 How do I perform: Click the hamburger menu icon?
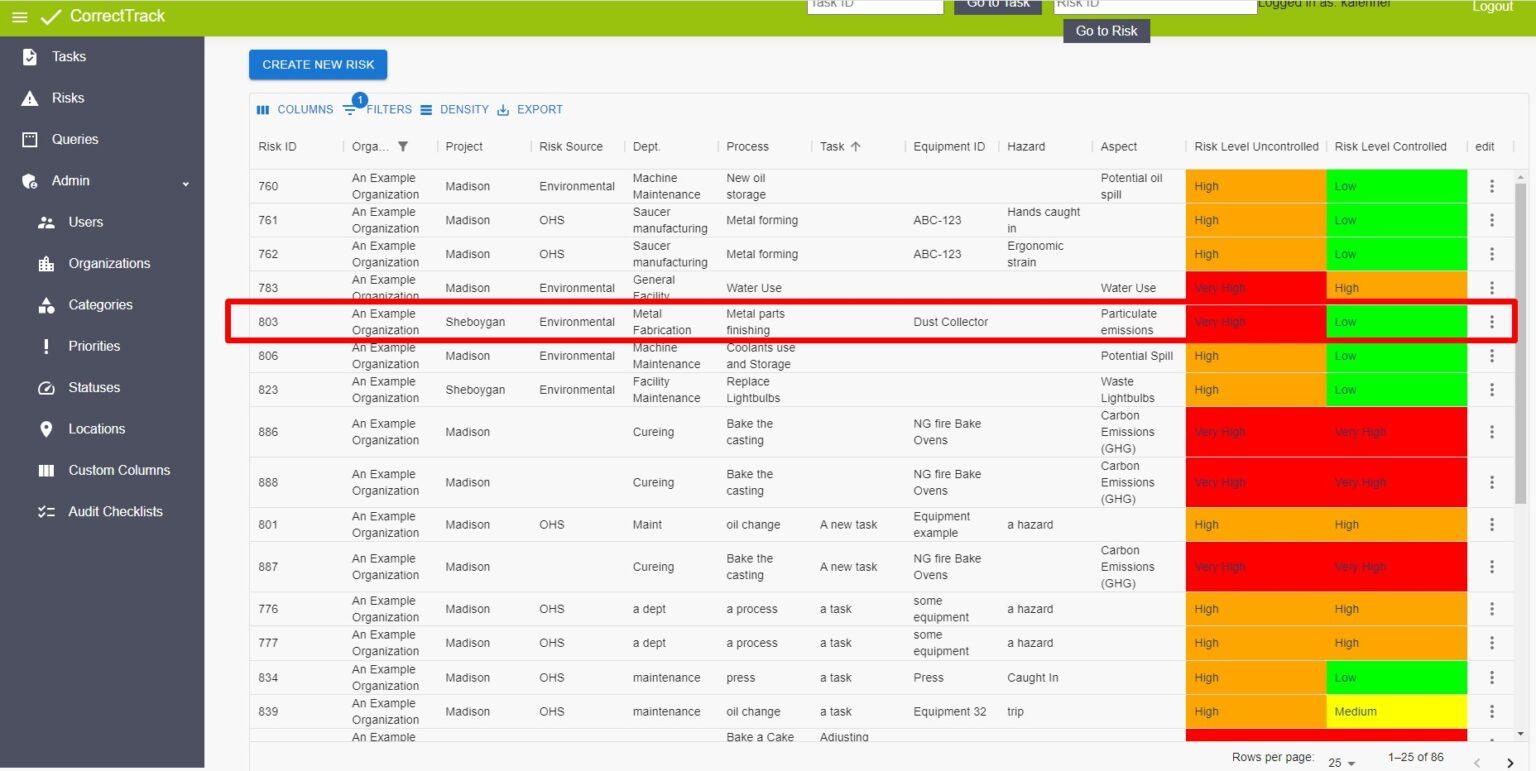[19, 17]
